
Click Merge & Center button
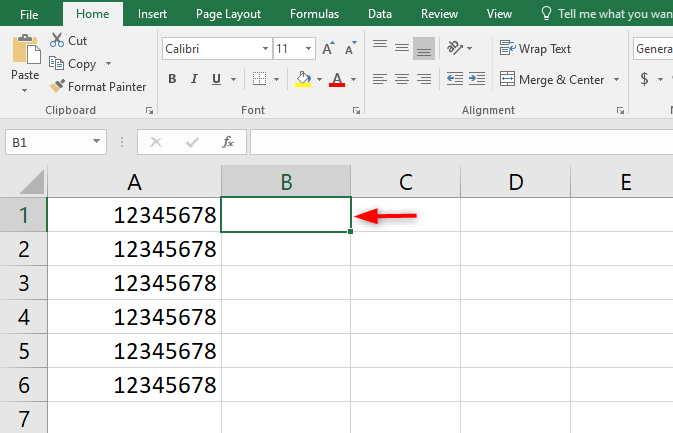pos(552,79)
